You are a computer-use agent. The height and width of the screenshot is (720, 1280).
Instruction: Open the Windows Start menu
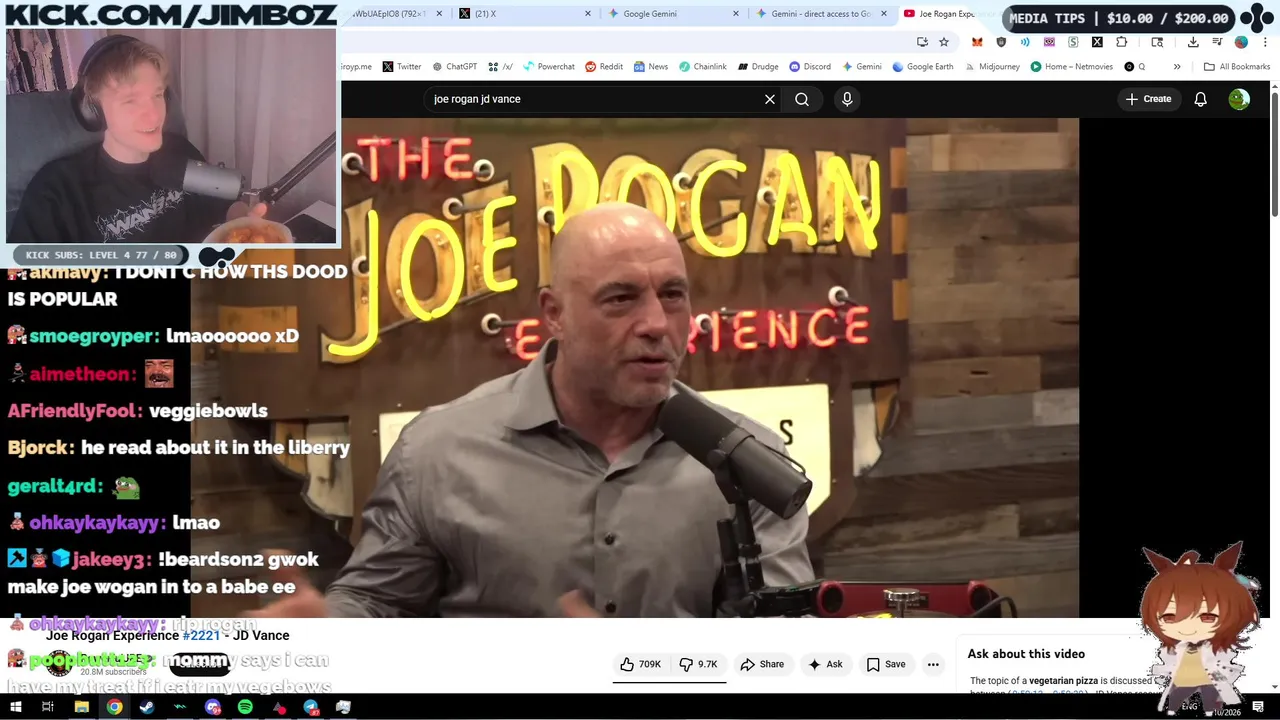pos(15,707)
